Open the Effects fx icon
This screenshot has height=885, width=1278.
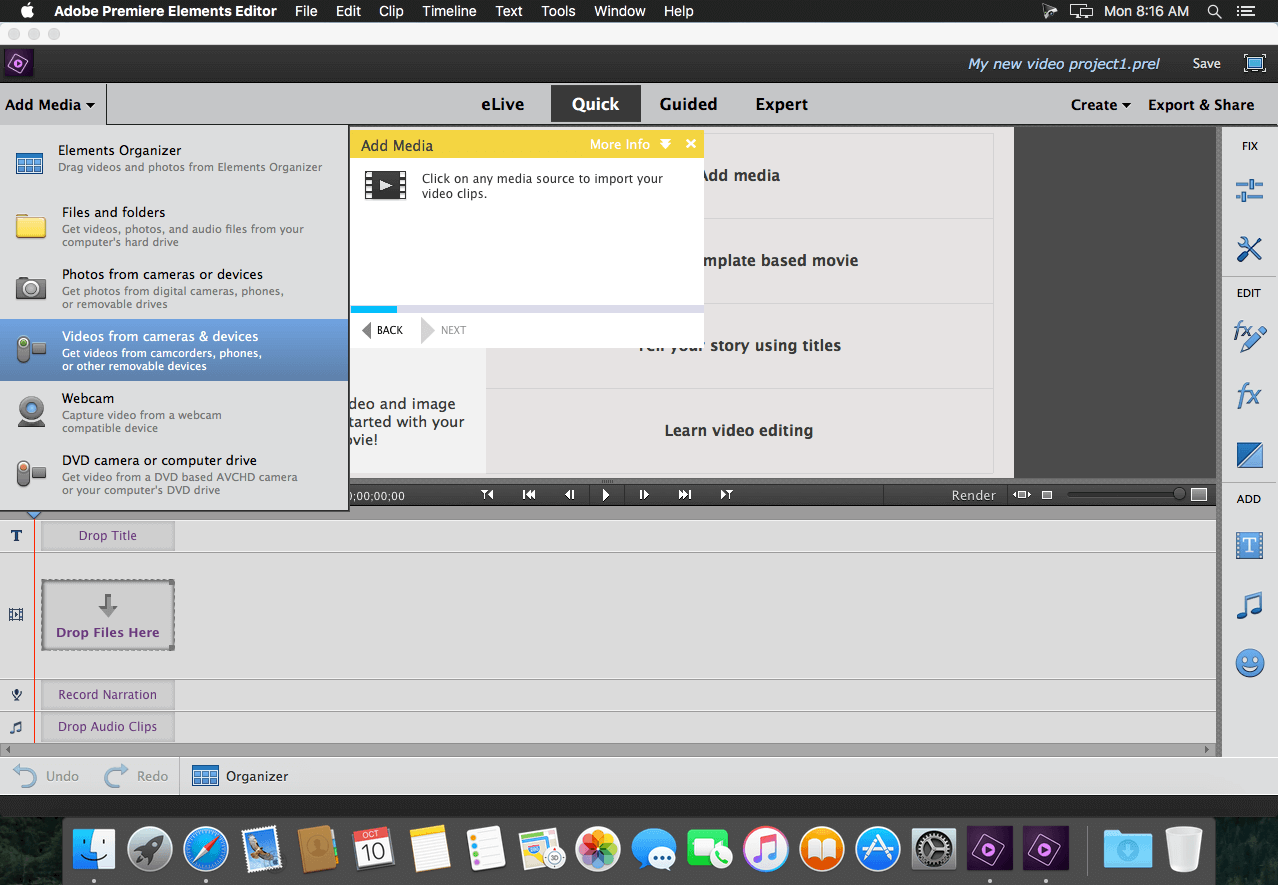[1249, 396]
